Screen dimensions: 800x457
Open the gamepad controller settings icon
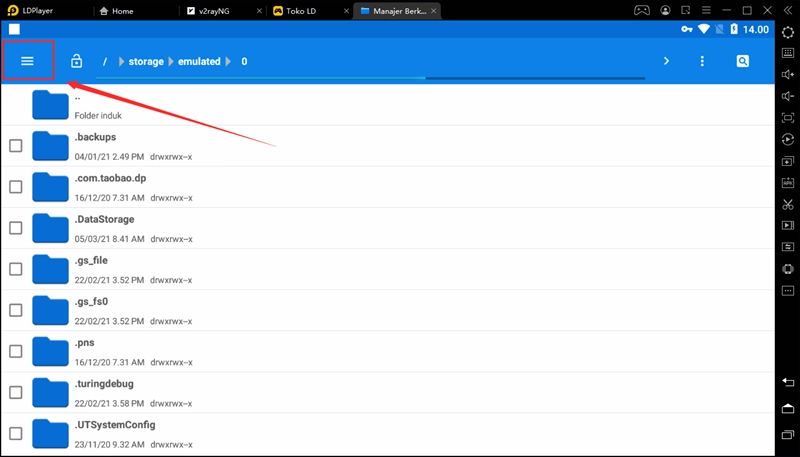pyautogui.click(x=641, y=10)
